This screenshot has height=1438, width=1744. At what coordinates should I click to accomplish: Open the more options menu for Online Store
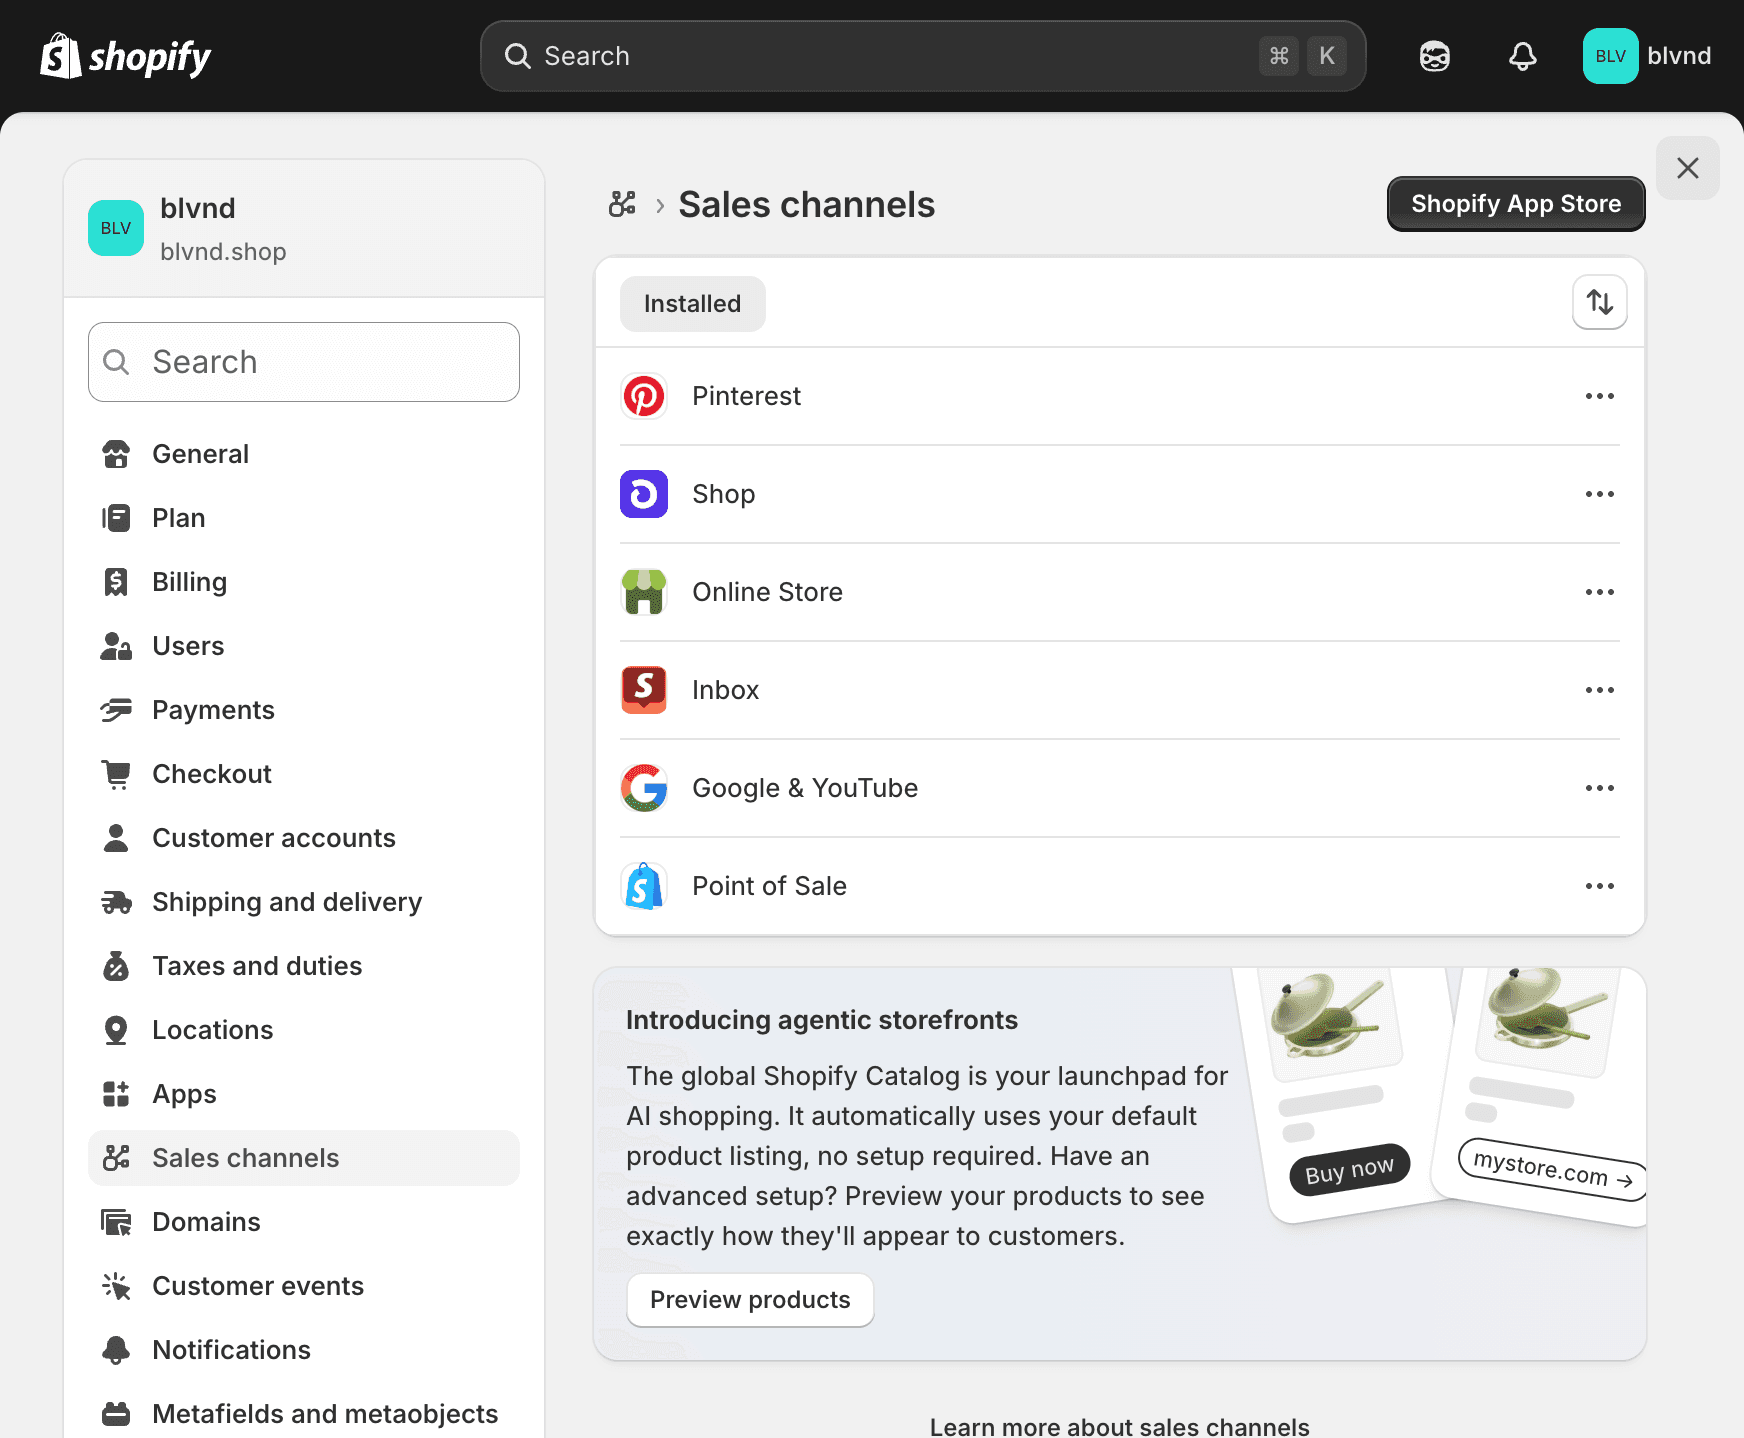(x=1600, y=592)
